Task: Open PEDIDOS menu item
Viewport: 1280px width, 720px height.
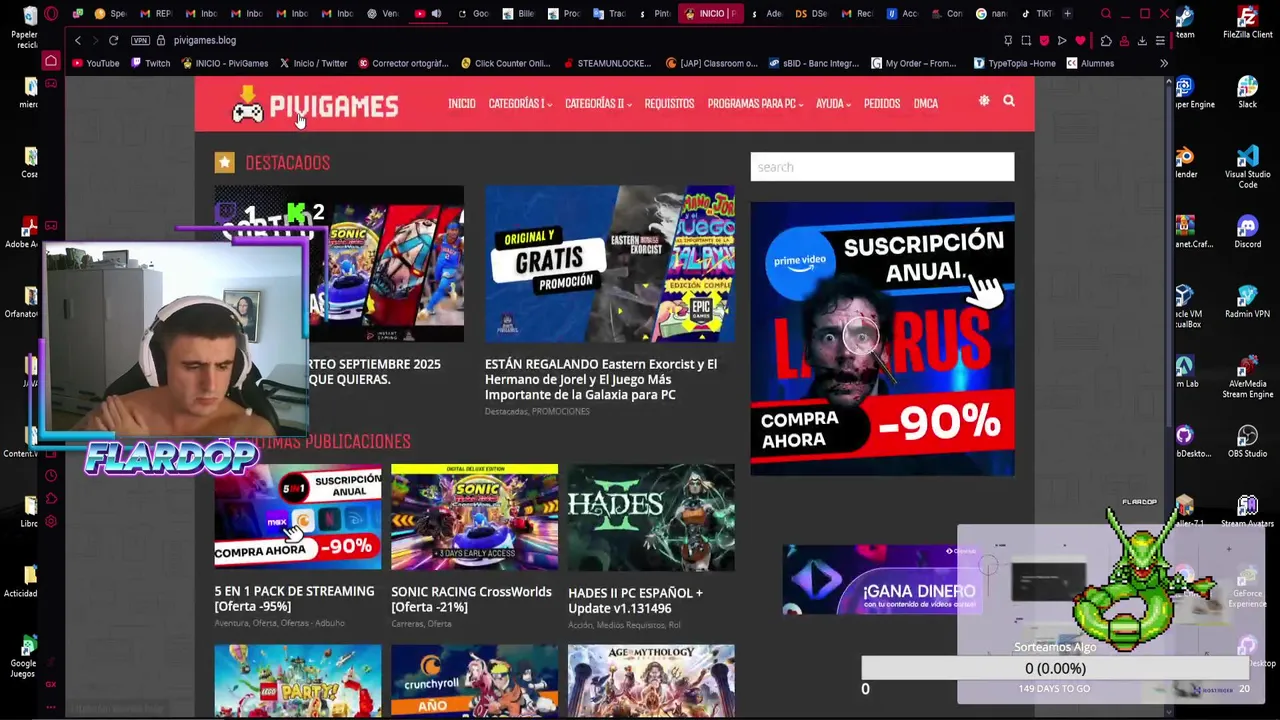Action: click(x=882, y=104)
